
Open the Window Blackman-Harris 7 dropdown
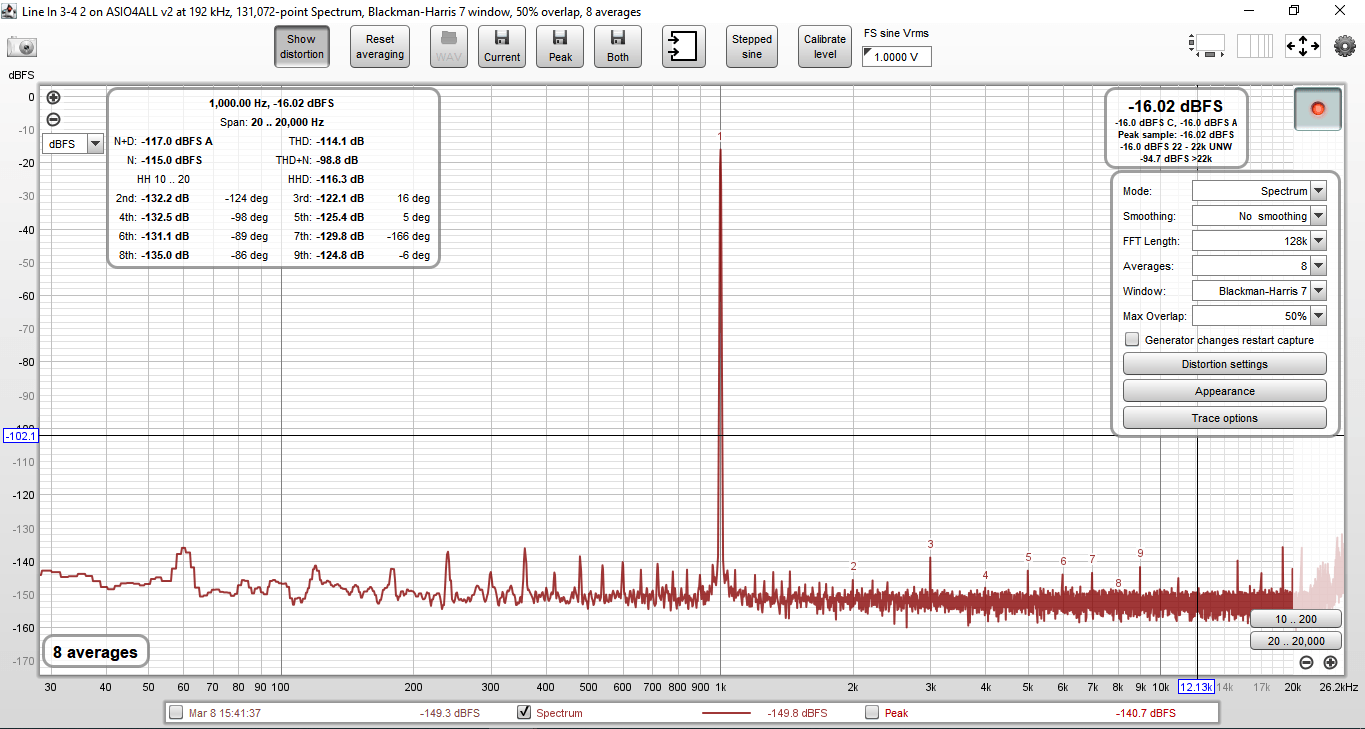(x=1259, y=291)
